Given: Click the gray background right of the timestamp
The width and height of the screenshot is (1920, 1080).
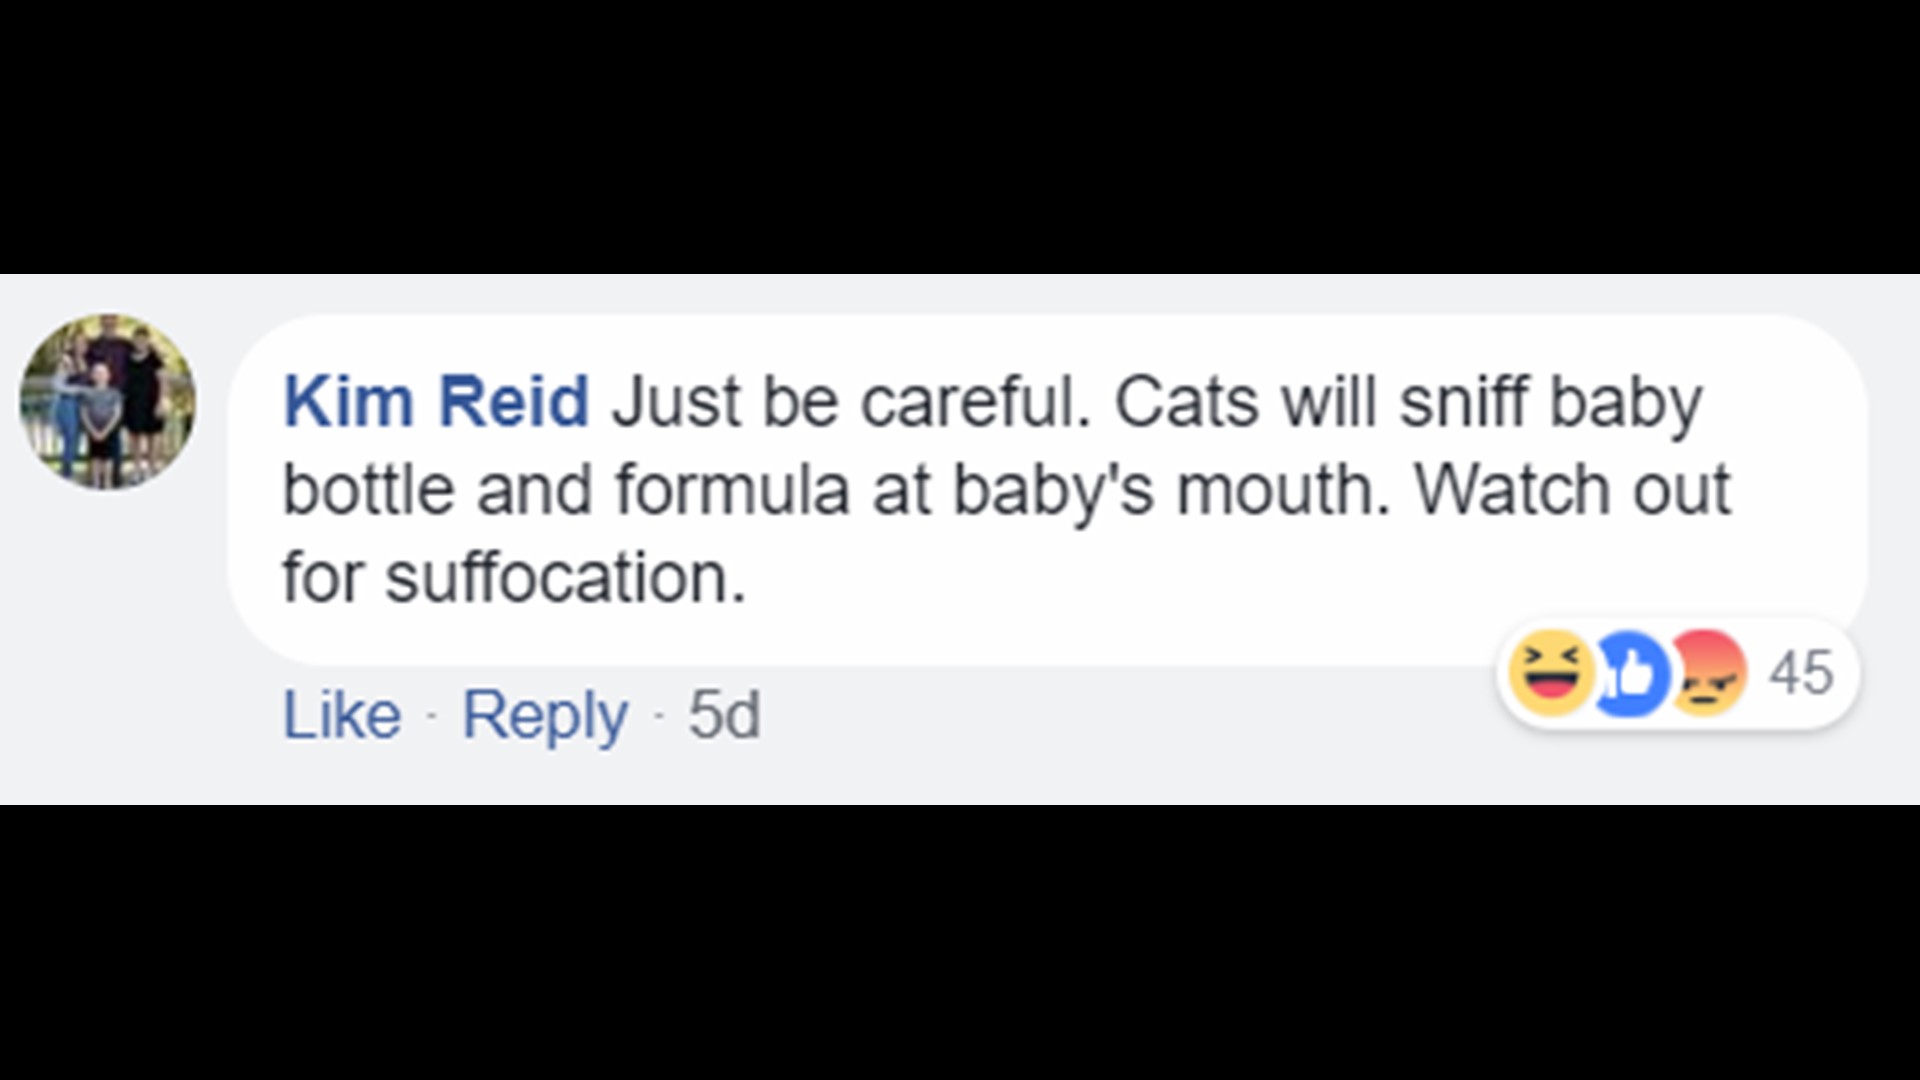Looking at the screenshot, I should pyautogui.click(x=1100, y=730).
